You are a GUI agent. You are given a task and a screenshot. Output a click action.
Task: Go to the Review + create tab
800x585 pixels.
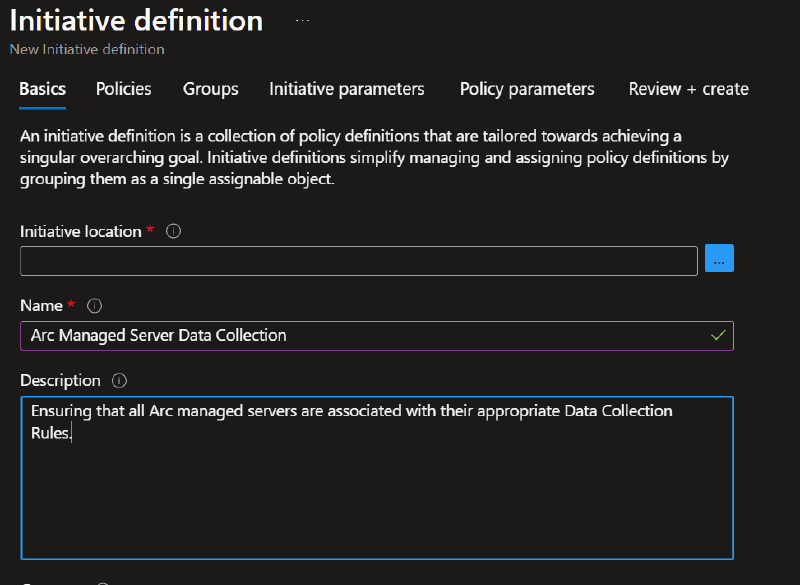tap(689, 89)
